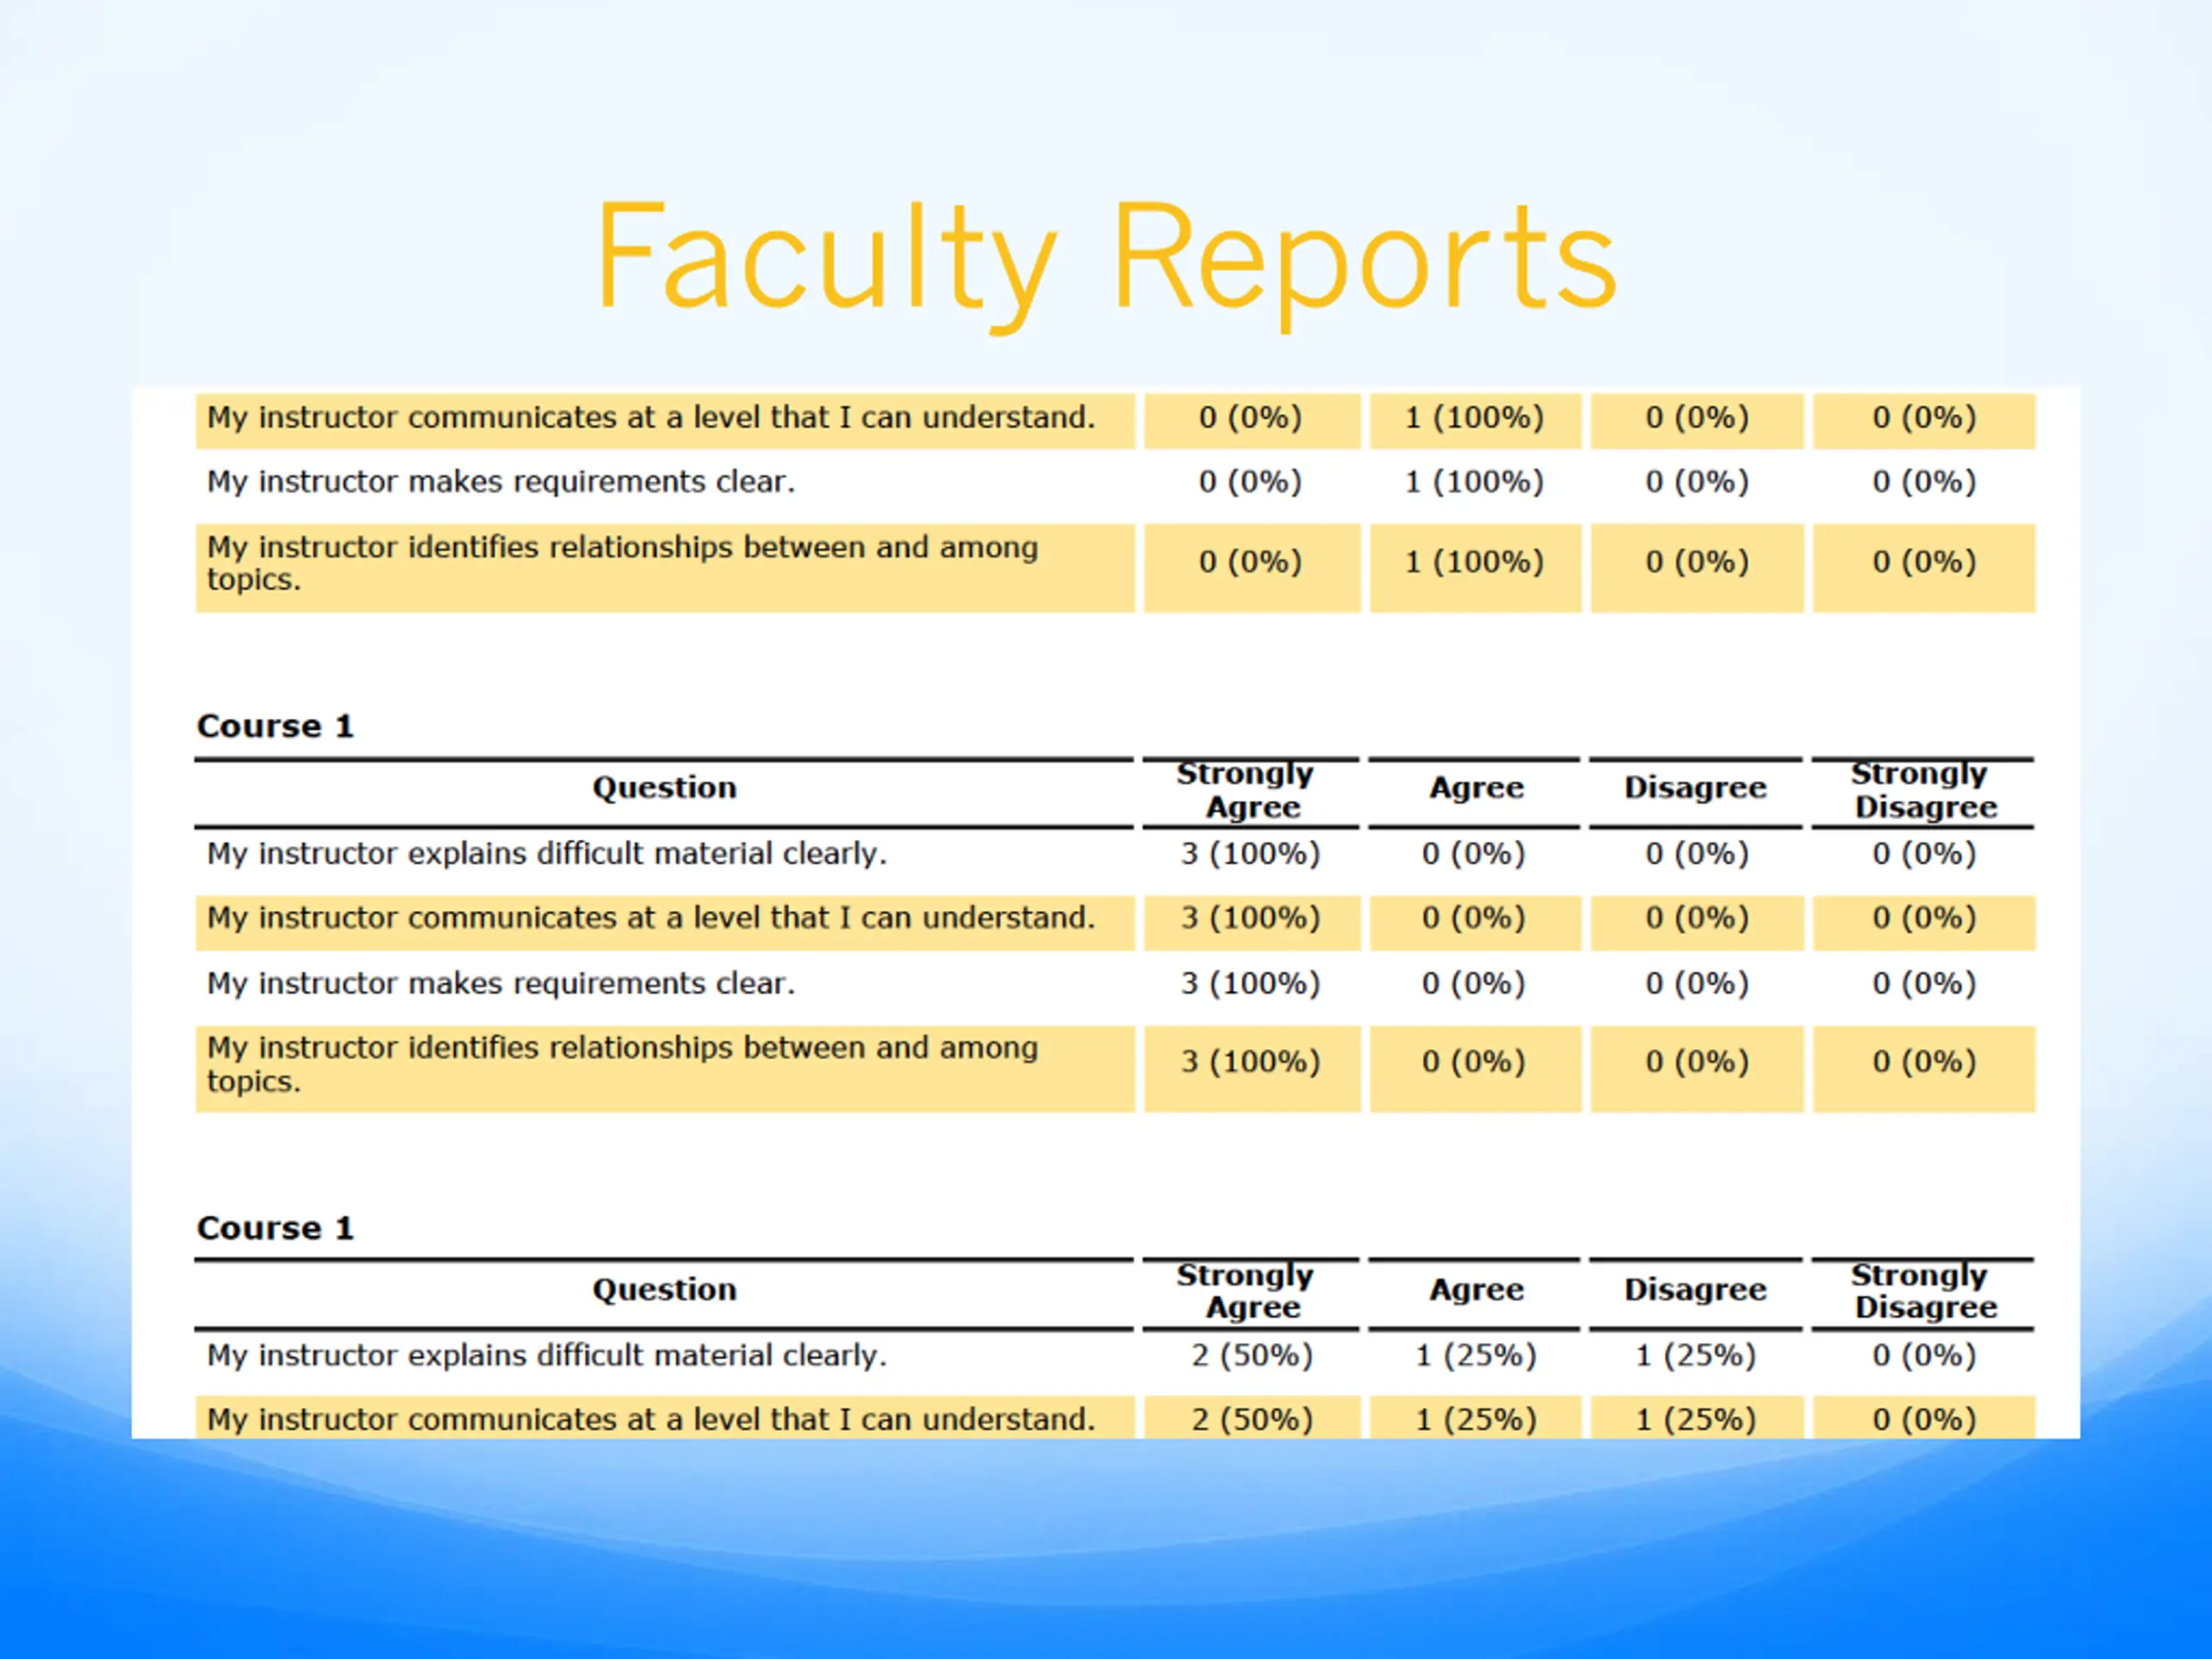Click Strongly Disagree 0 (0%) in the 2 (50%) explains row

[x=1924, y=1356]
